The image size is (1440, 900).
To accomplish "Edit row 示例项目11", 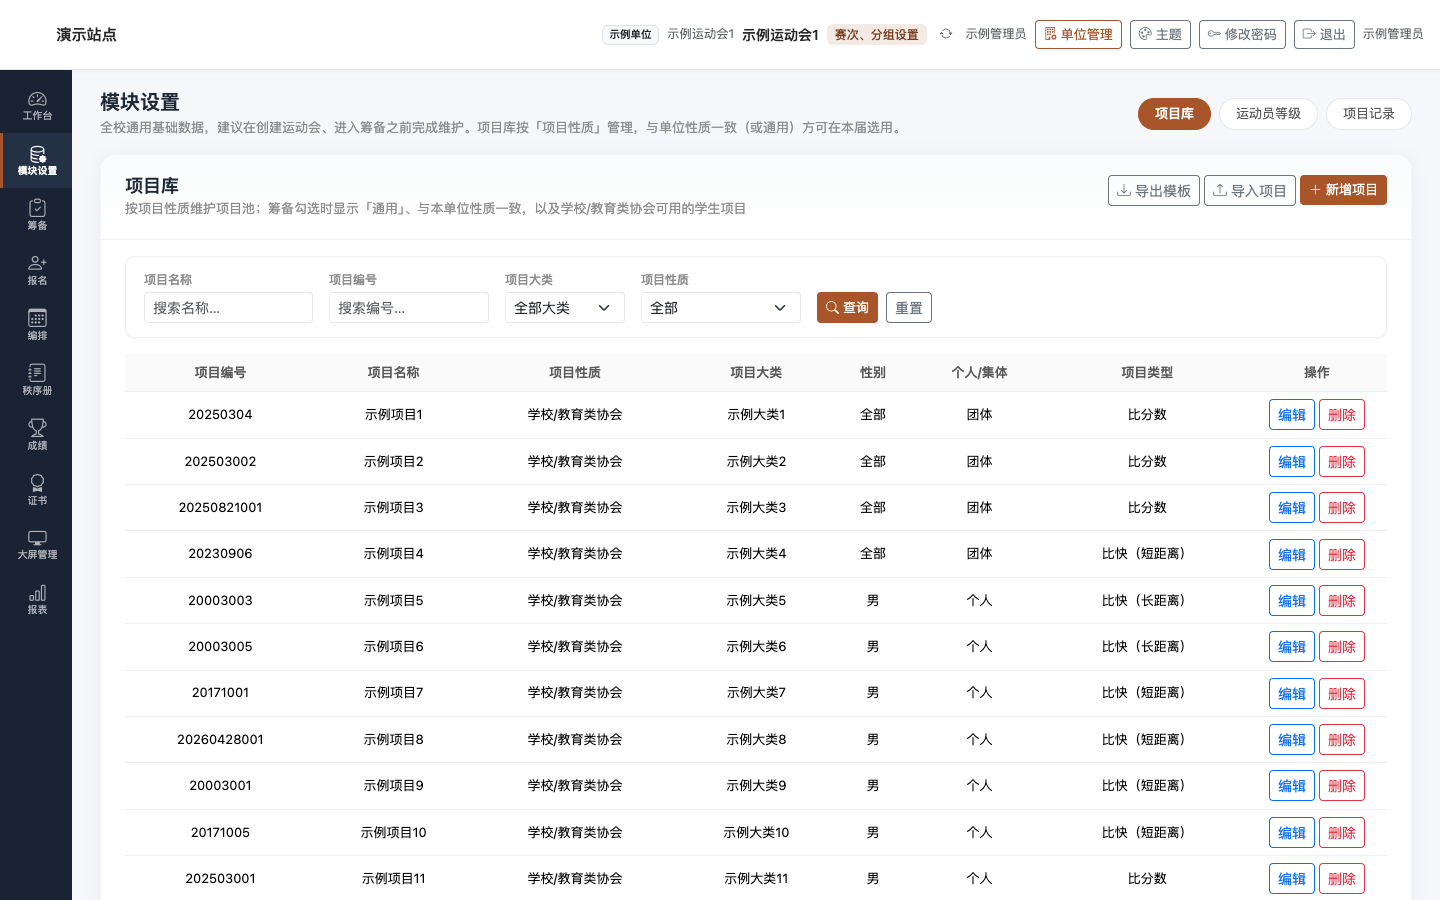I will click(1292, 879).
